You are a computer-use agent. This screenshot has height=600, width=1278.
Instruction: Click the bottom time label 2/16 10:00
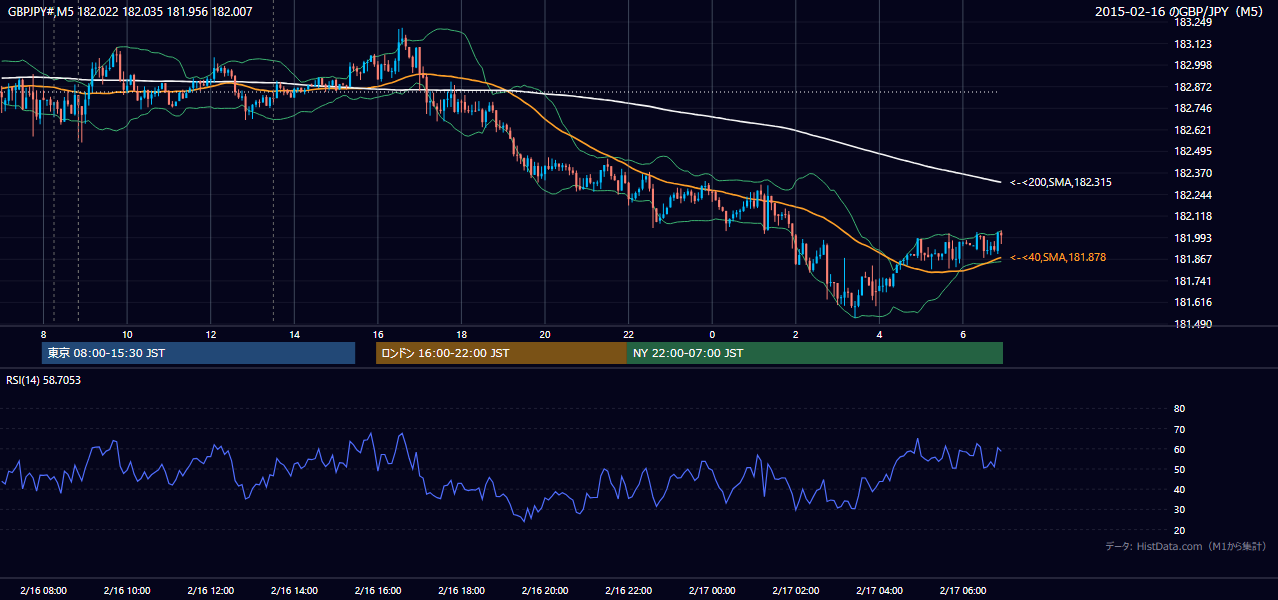[x=127, y=590]
